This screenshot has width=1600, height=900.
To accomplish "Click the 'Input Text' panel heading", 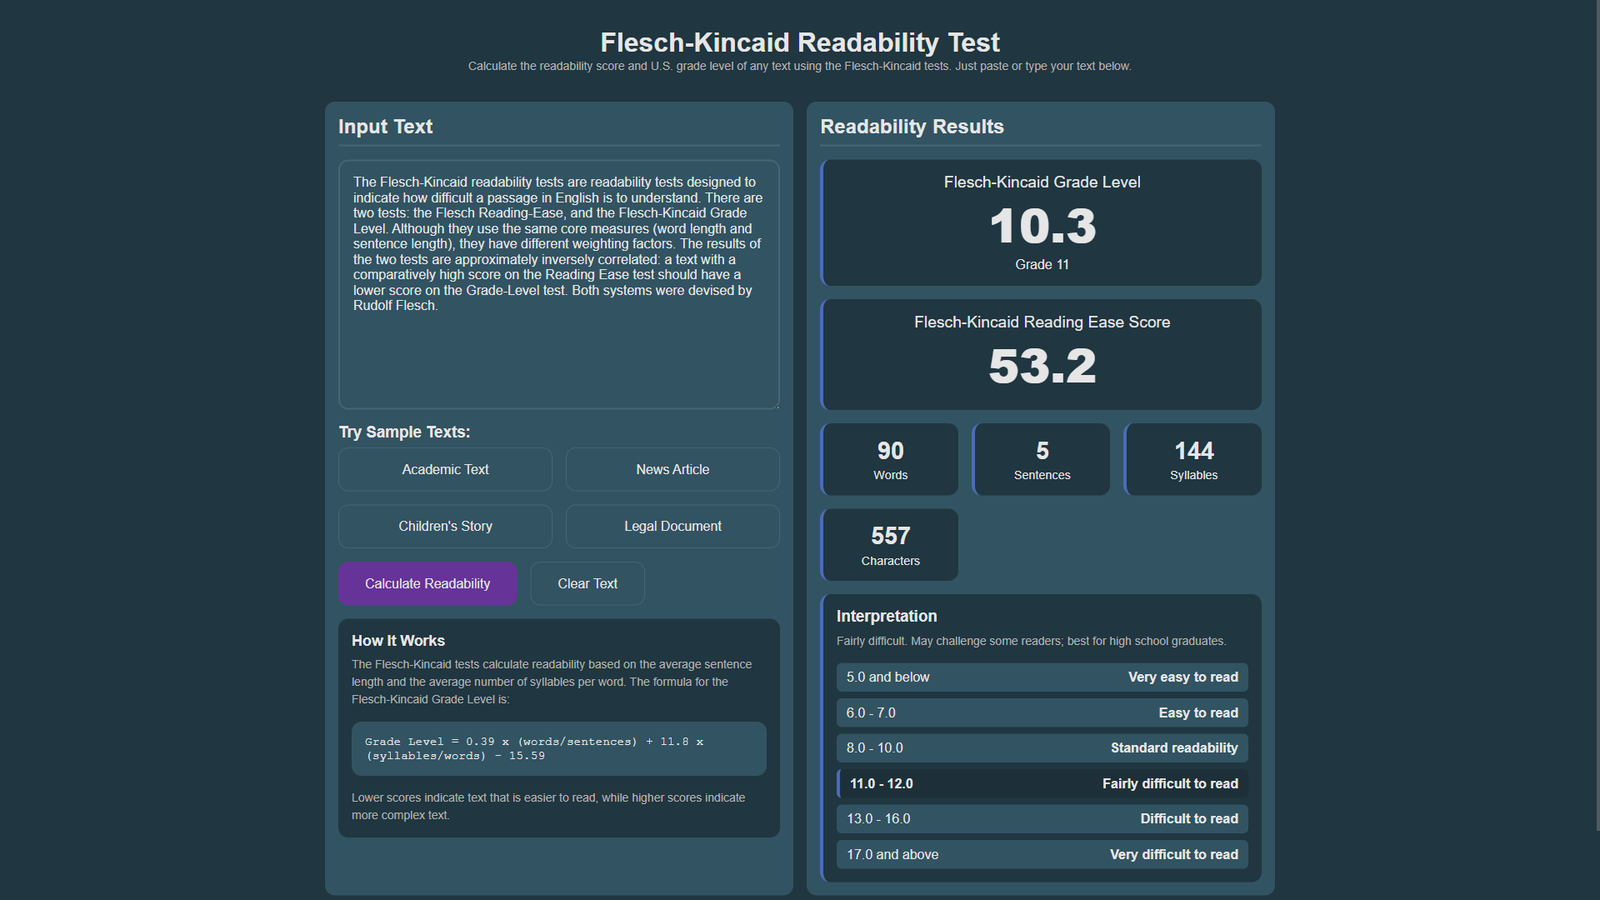I will point(385,127).
